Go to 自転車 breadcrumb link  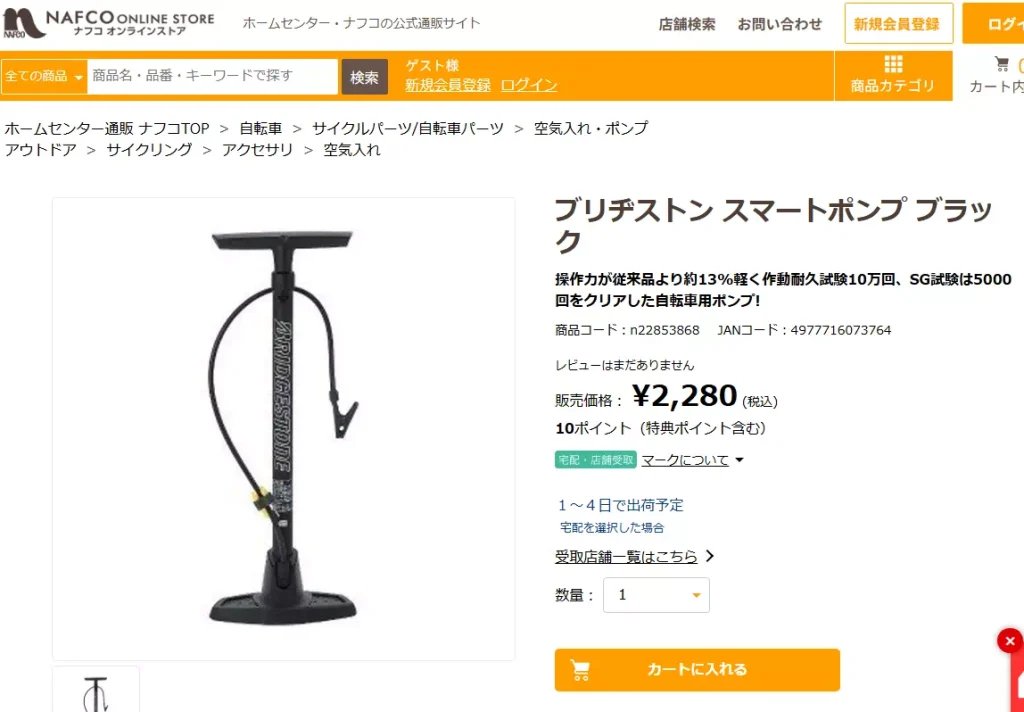(x=261, y=128)
